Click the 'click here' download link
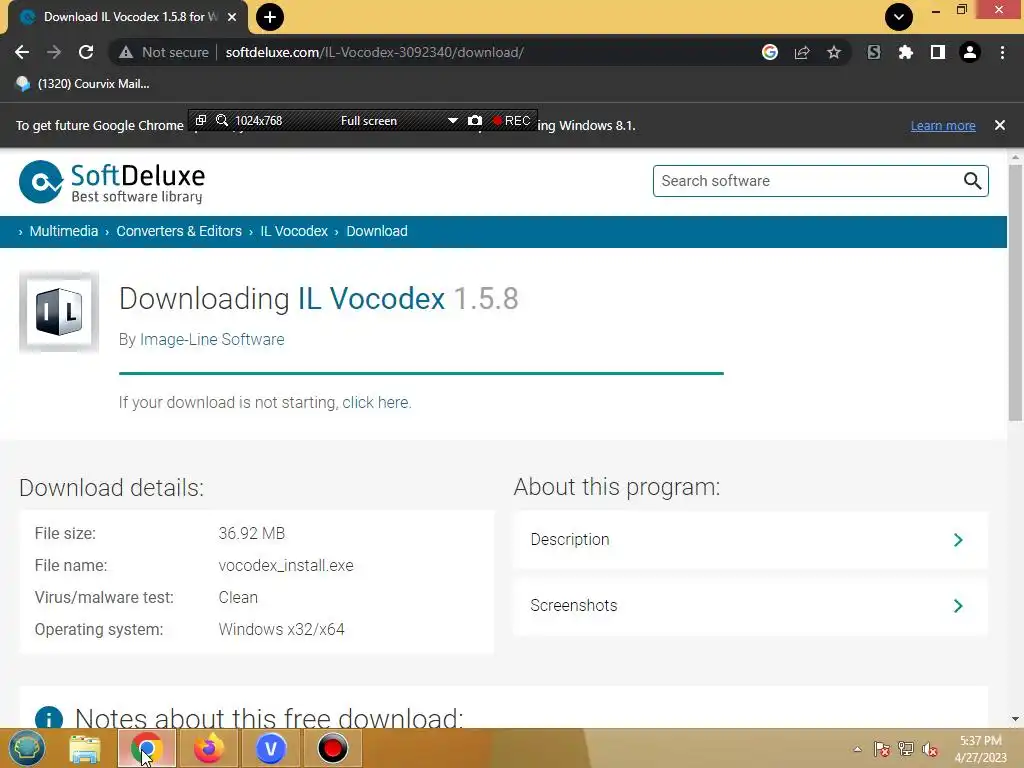1024x768 pixels. point(376,402)
